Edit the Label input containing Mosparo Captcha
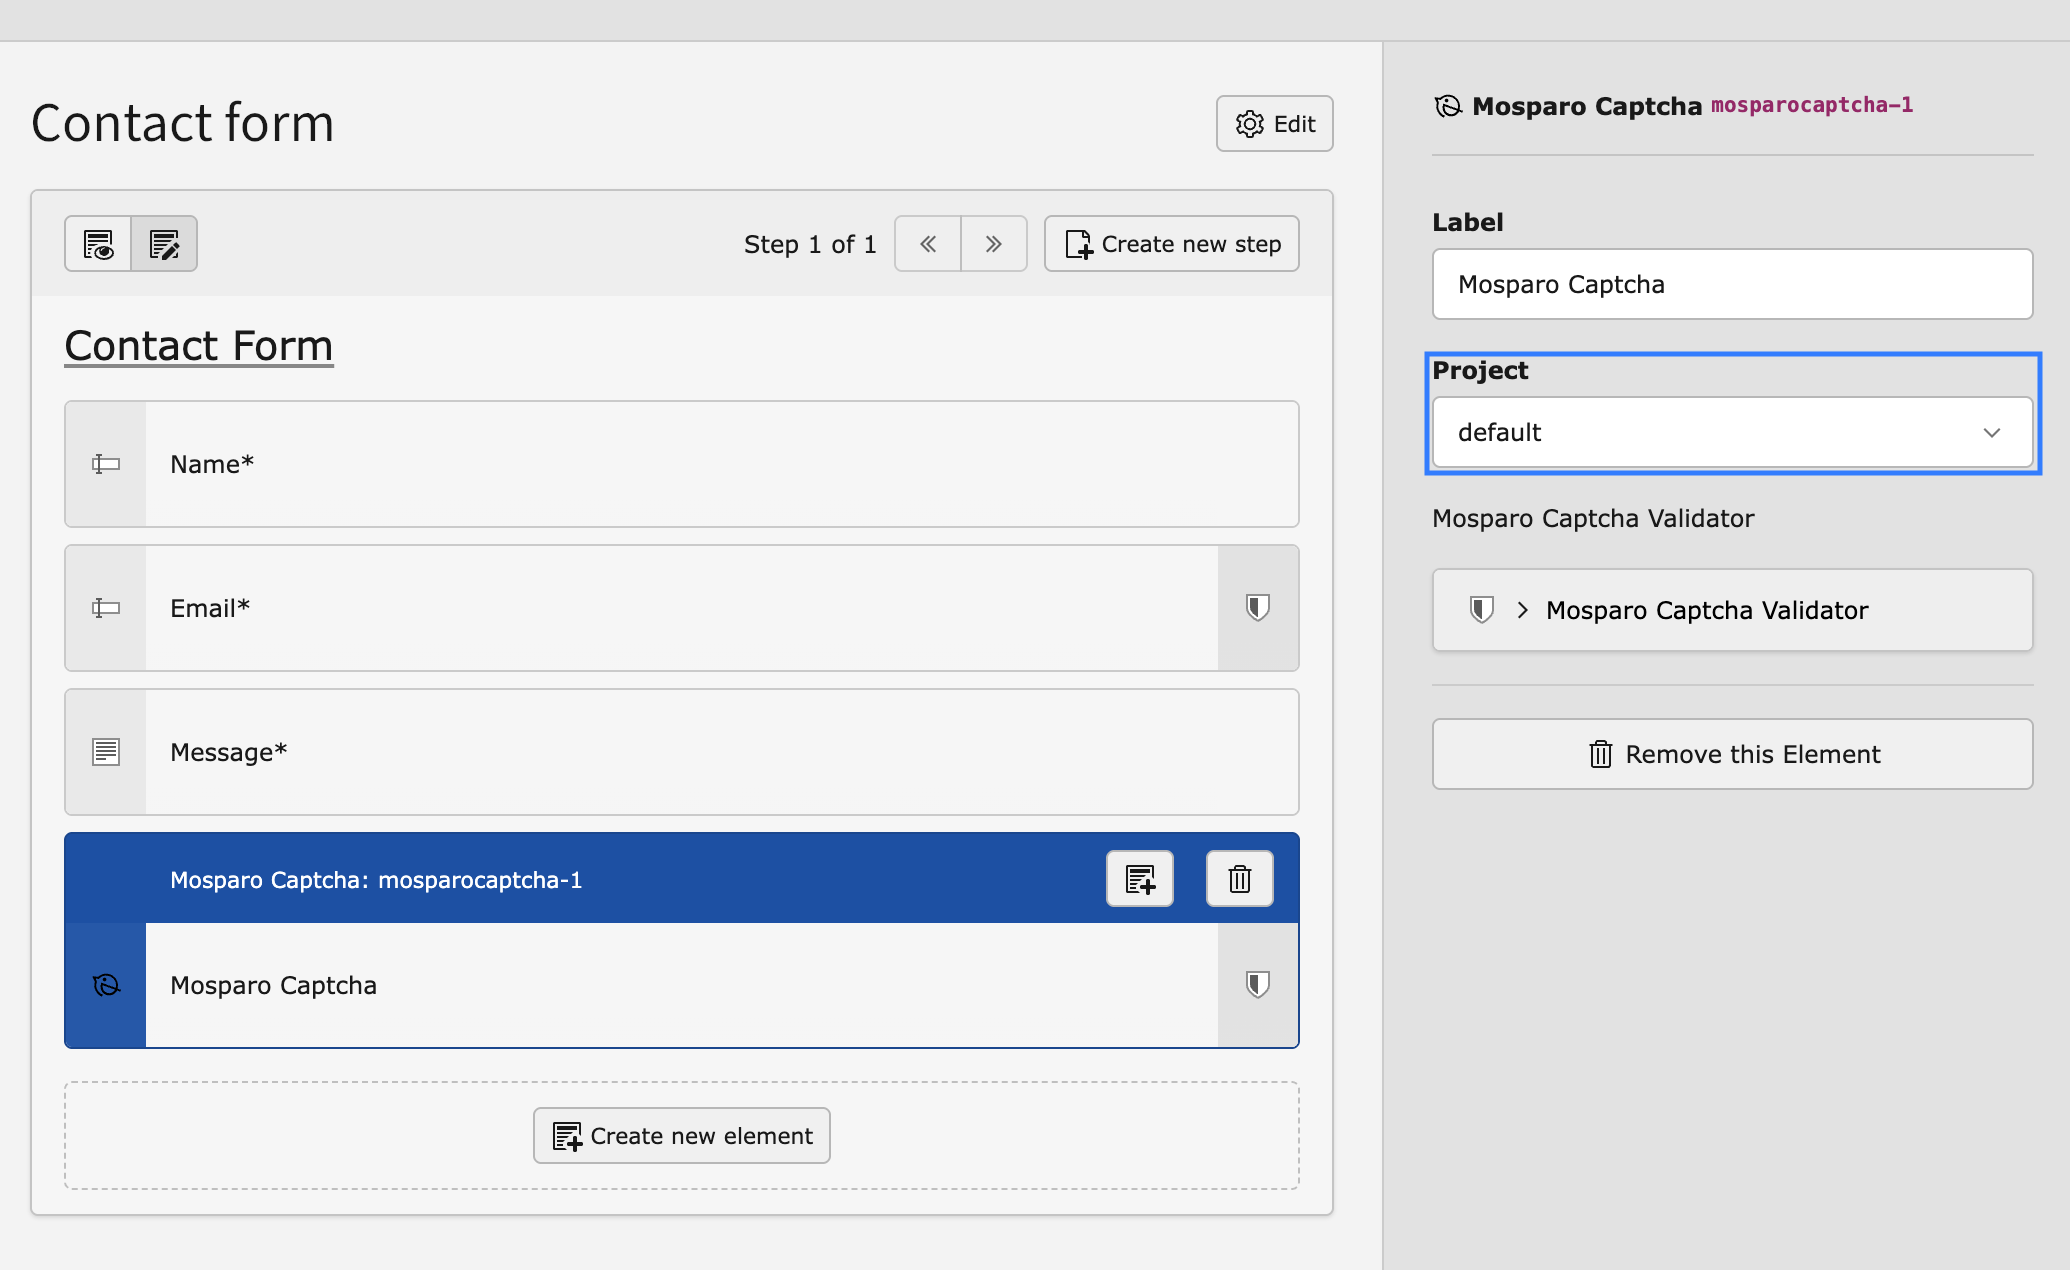The width and height of the screenshot is (2070, 1270). click(1731, 284)
